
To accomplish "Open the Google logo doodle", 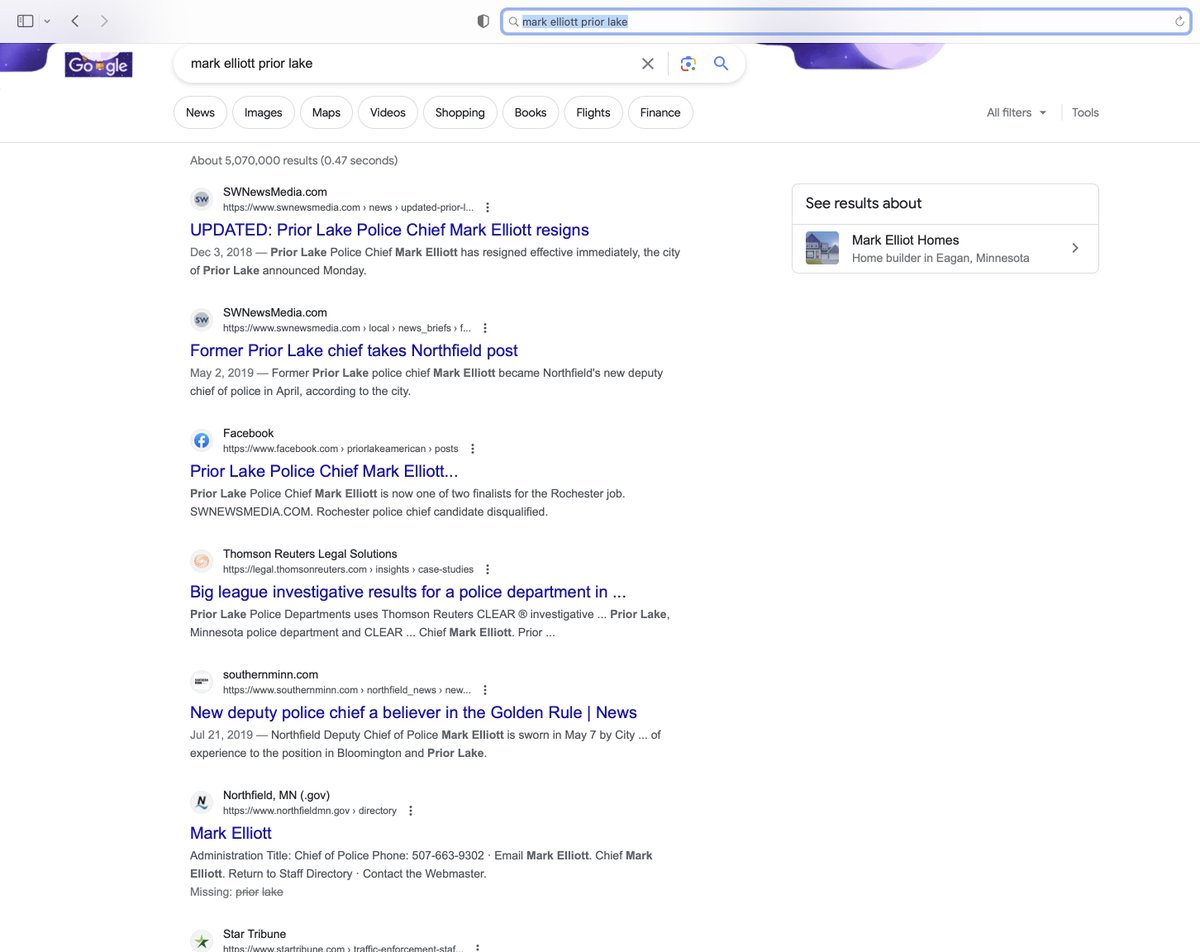I will pyautogui.click(x=98, y=64).
